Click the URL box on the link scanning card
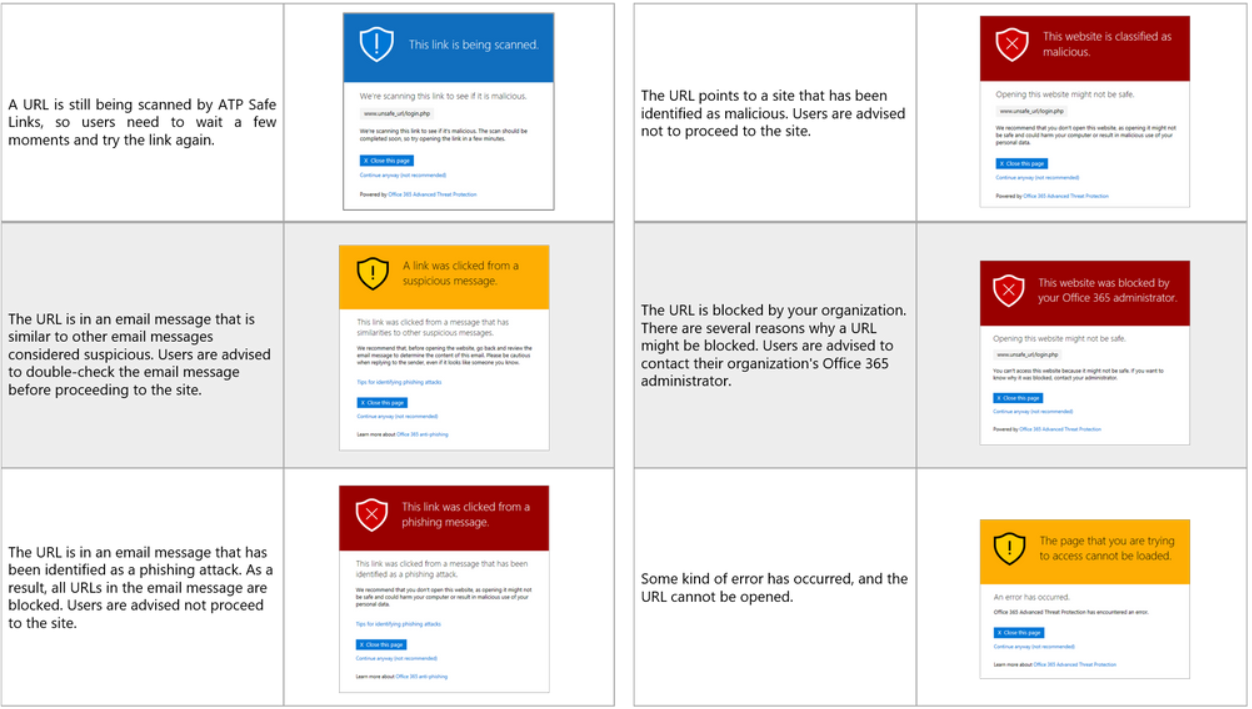Image resolution: width=1252 pixels, height=709 pixels. (x=397, y=114)
